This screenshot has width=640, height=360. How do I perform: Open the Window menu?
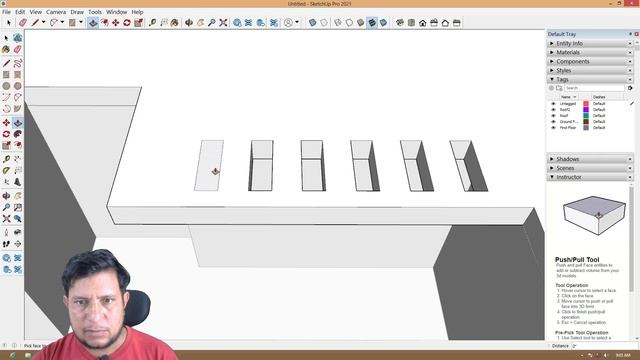(116, 12)
